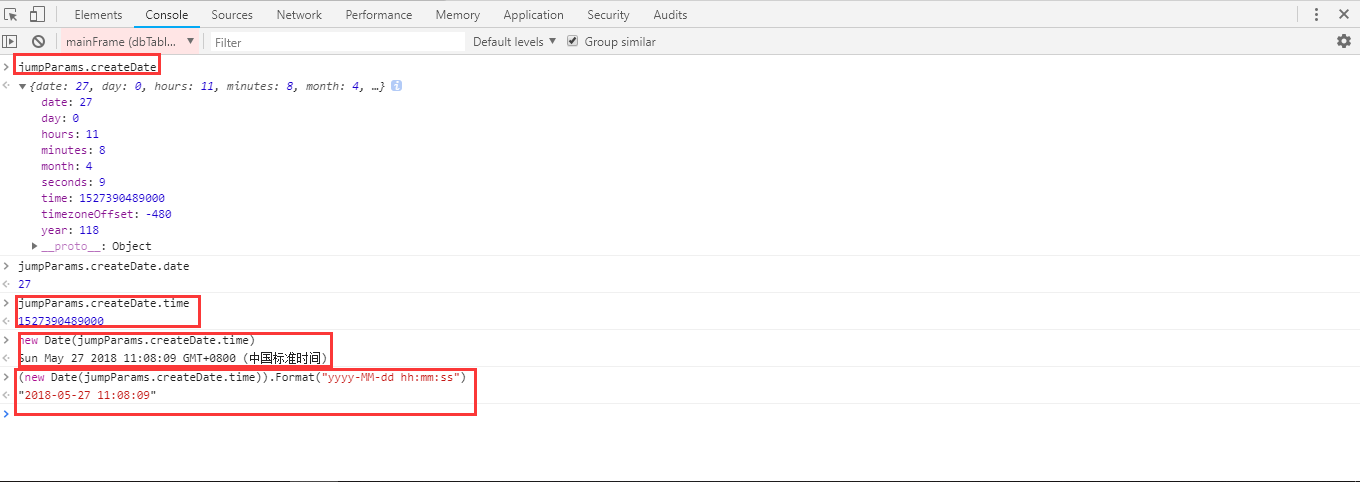Click the info badge next to object preview

pyautogui.click(x=396, y=86)
